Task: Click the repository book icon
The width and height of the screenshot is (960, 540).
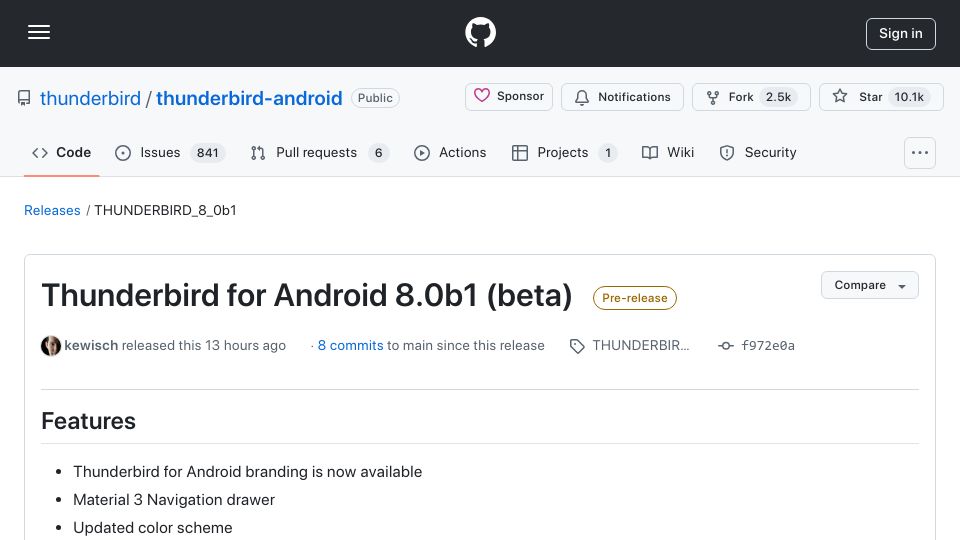Action: pyautogui.click(x=24, y=98)
